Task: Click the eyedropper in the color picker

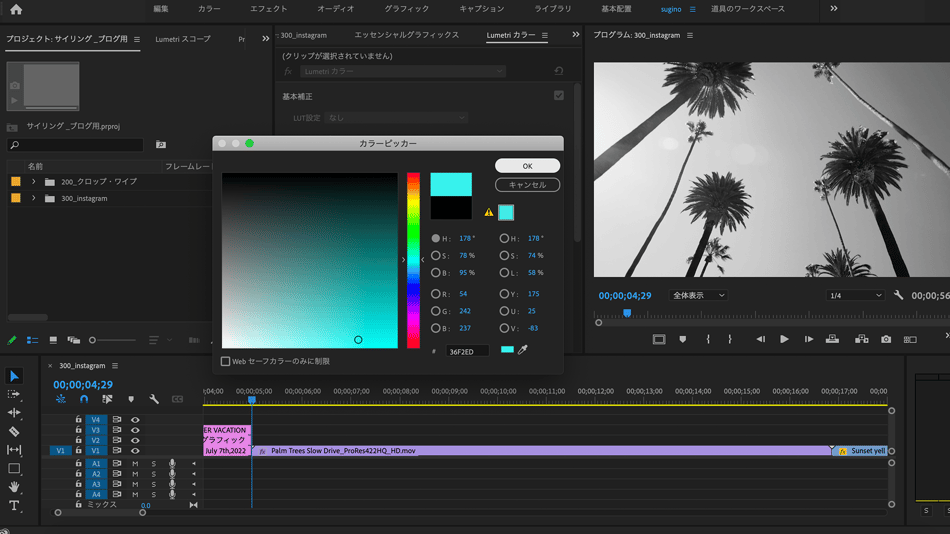Action: point(522,350)
